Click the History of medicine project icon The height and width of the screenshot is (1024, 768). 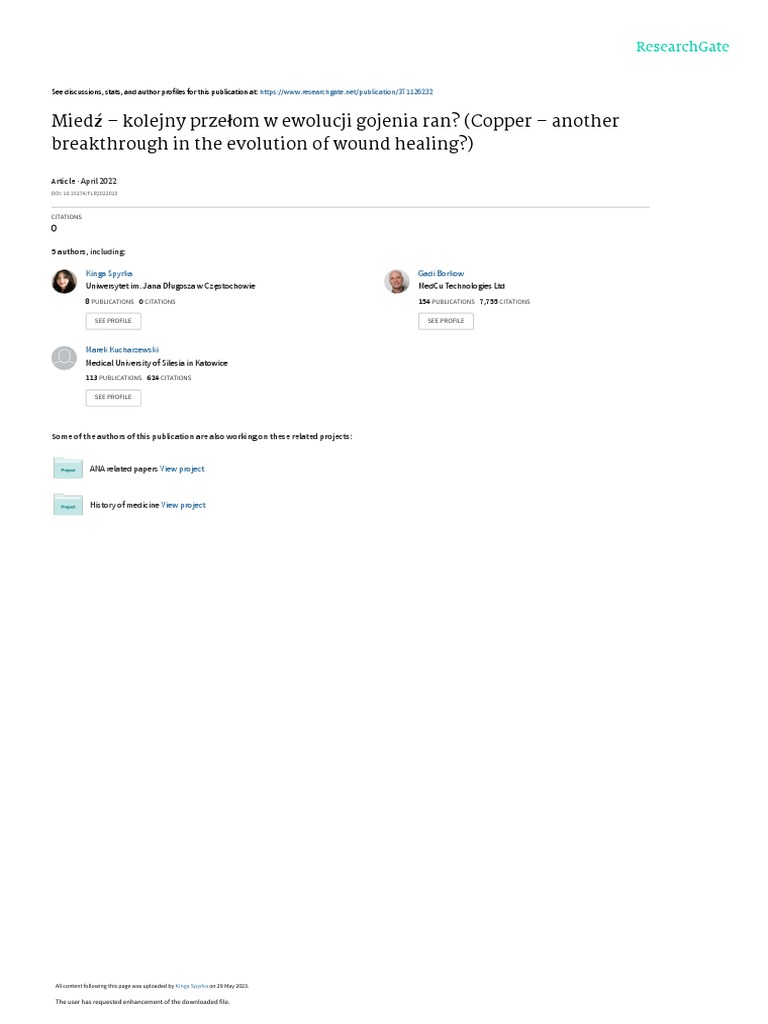pyautogui.click(x=68, y=505)
